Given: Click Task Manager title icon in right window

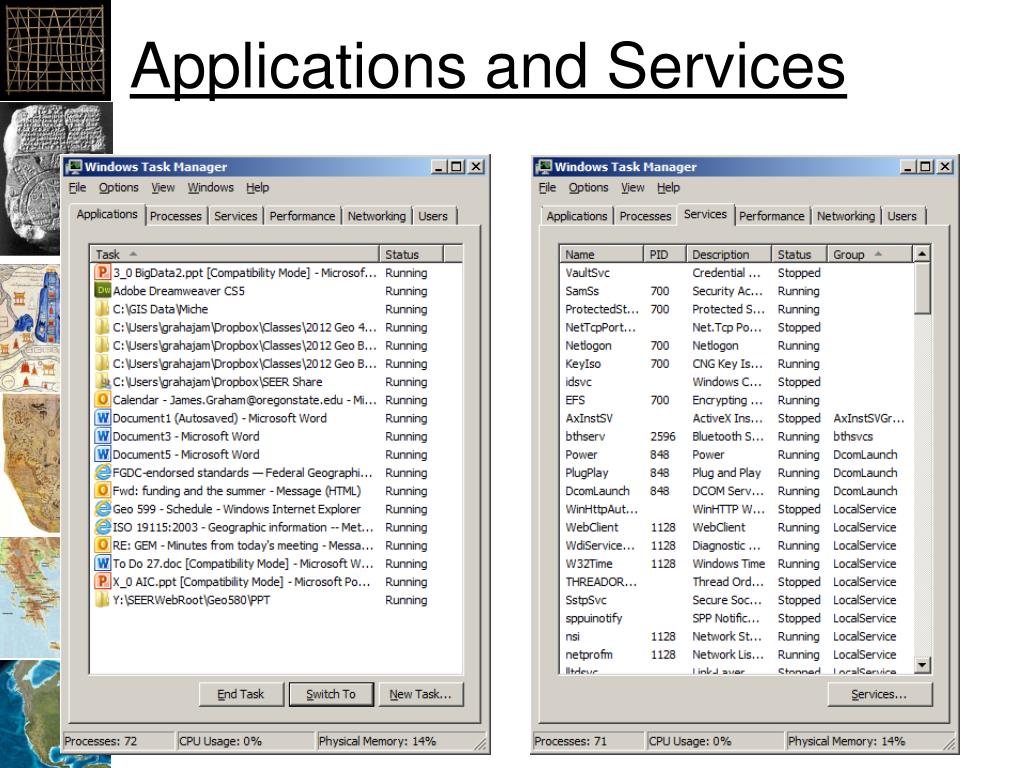Looking at the screenshot, I should [543, 167].
